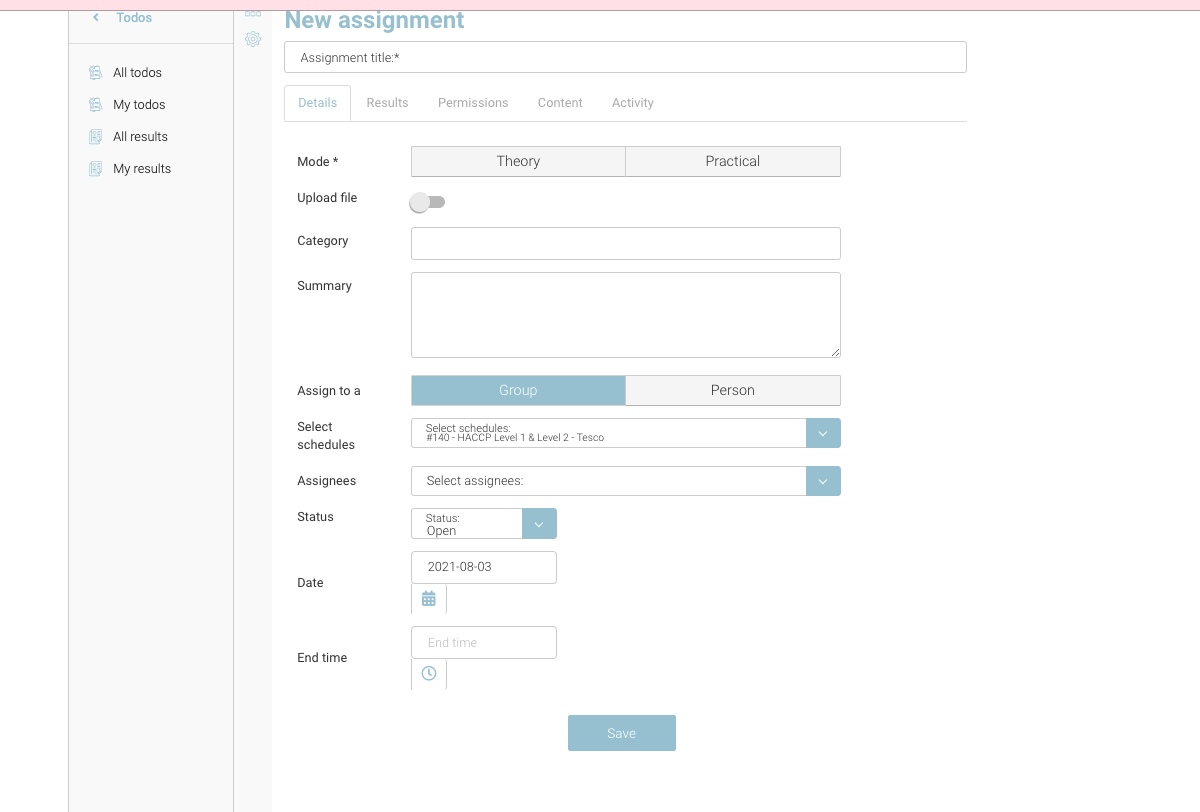The width and height of the screenshot is (1200, 812).
Task: Select Theory mode
Action: click(518, 161)
